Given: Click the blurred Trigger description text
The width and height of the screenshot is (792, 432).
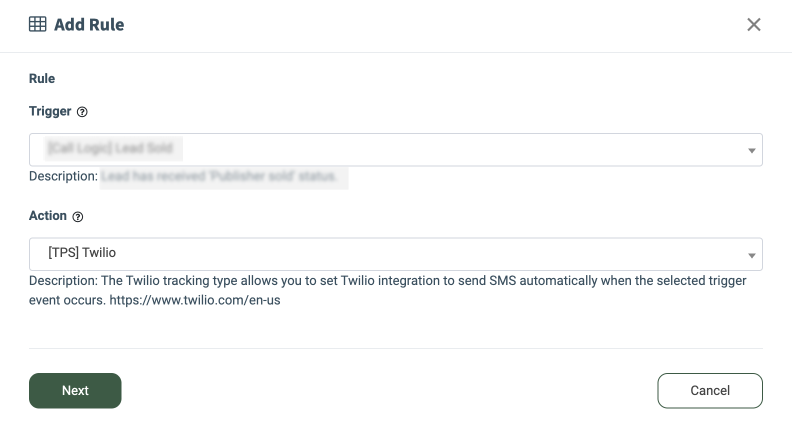Looking at the screenshot, I should click(x=222, y=177).
